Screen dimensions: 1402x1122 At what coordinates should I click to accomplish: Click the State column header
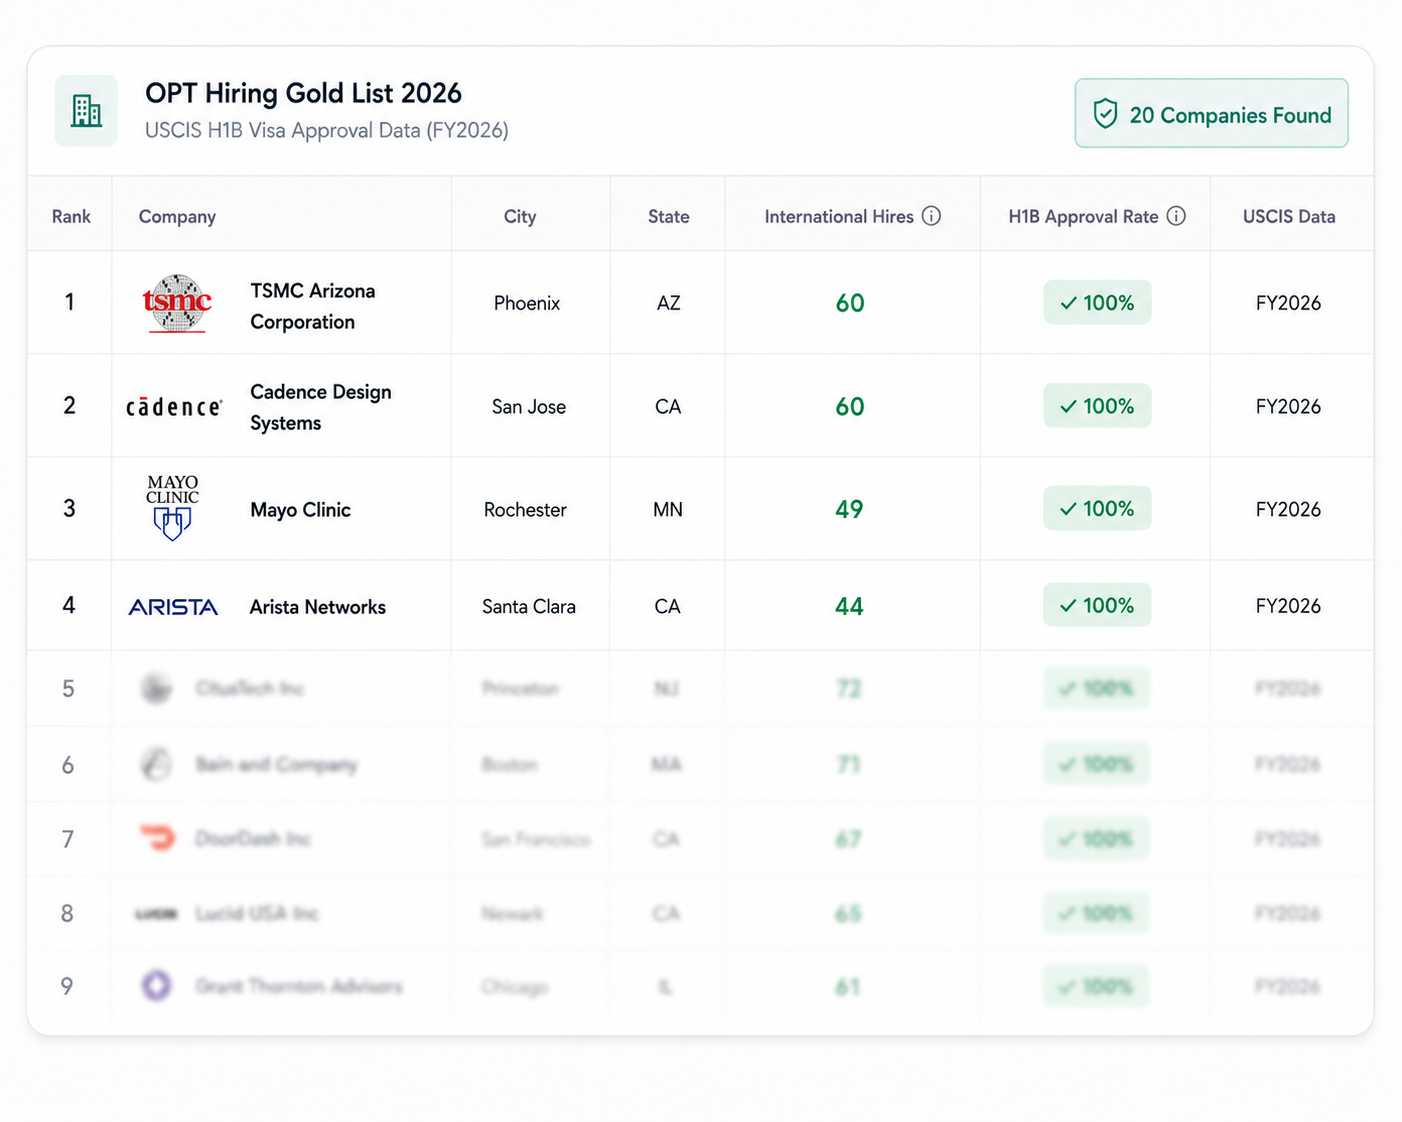click(x=668, y=216)
